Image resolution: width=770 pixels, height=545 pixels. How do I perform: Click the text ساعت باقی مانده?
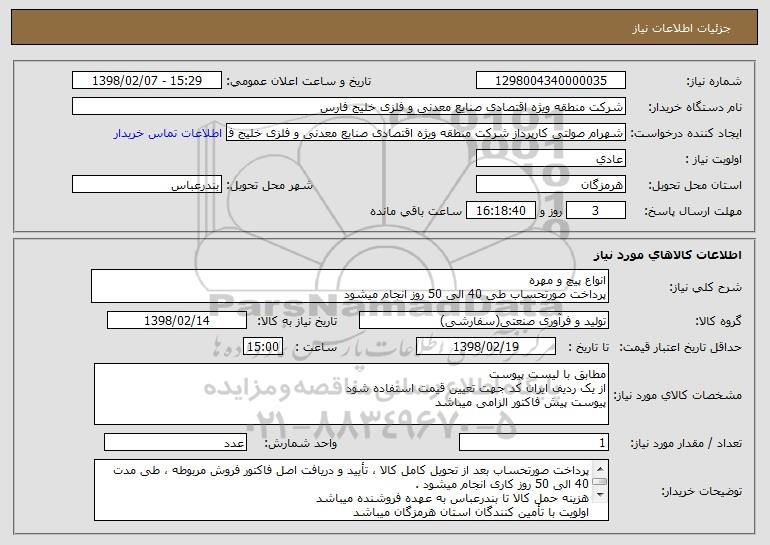415,212
